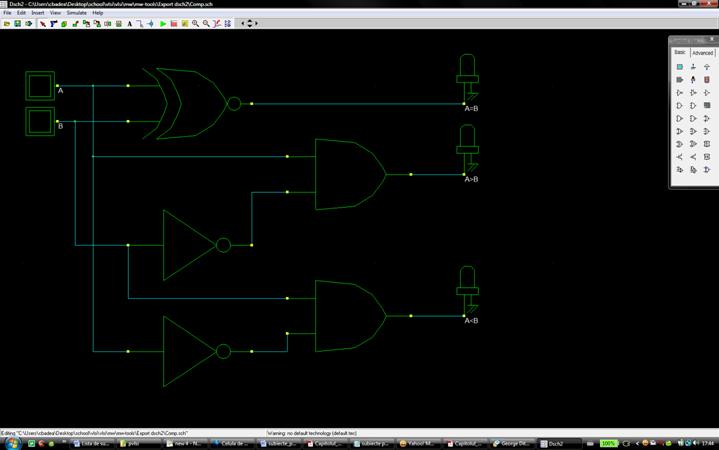
Task: Click the right scroll arrow in the toolbar
Action: point(256,23)
